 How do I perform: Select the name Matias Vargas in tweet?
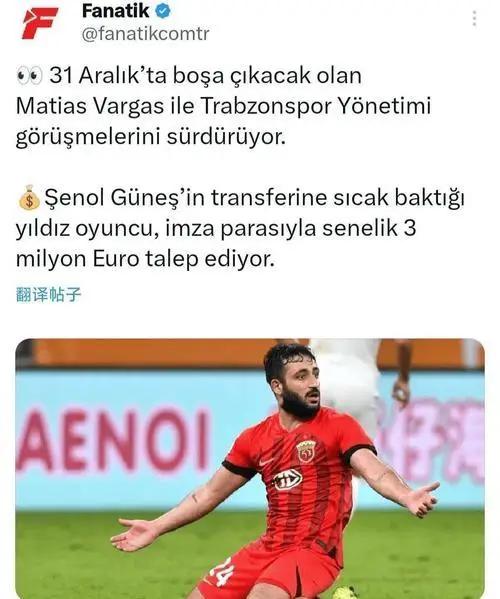click(90, 106)
